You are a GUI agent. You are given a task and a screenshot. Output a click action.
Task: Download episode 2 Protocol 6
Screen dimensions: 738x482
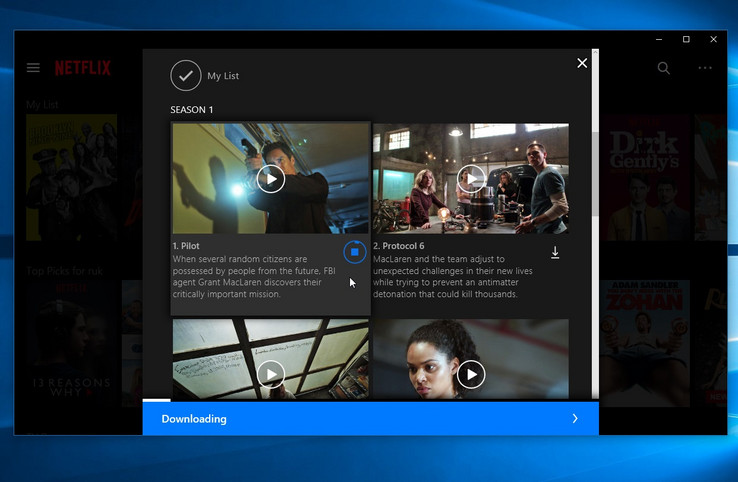tap(555, 252)
